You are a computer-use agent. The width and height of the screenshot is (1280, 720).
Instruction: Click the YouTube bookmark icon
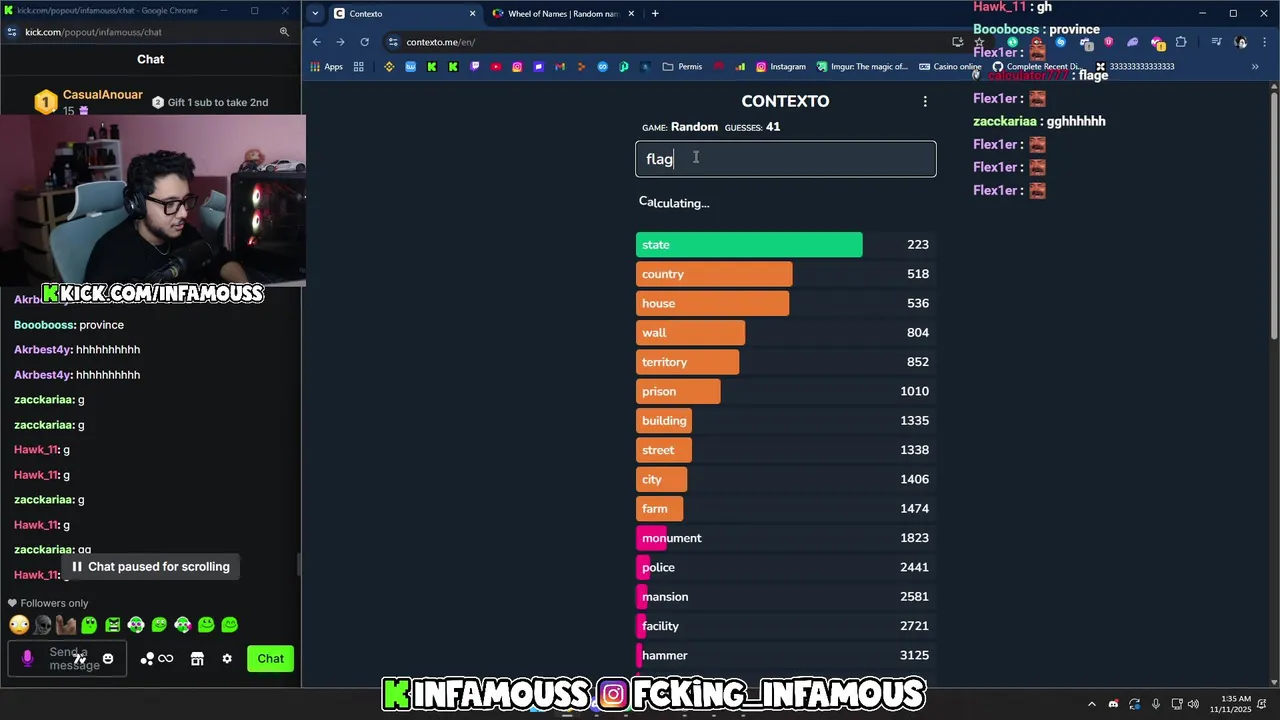(496, 67)
